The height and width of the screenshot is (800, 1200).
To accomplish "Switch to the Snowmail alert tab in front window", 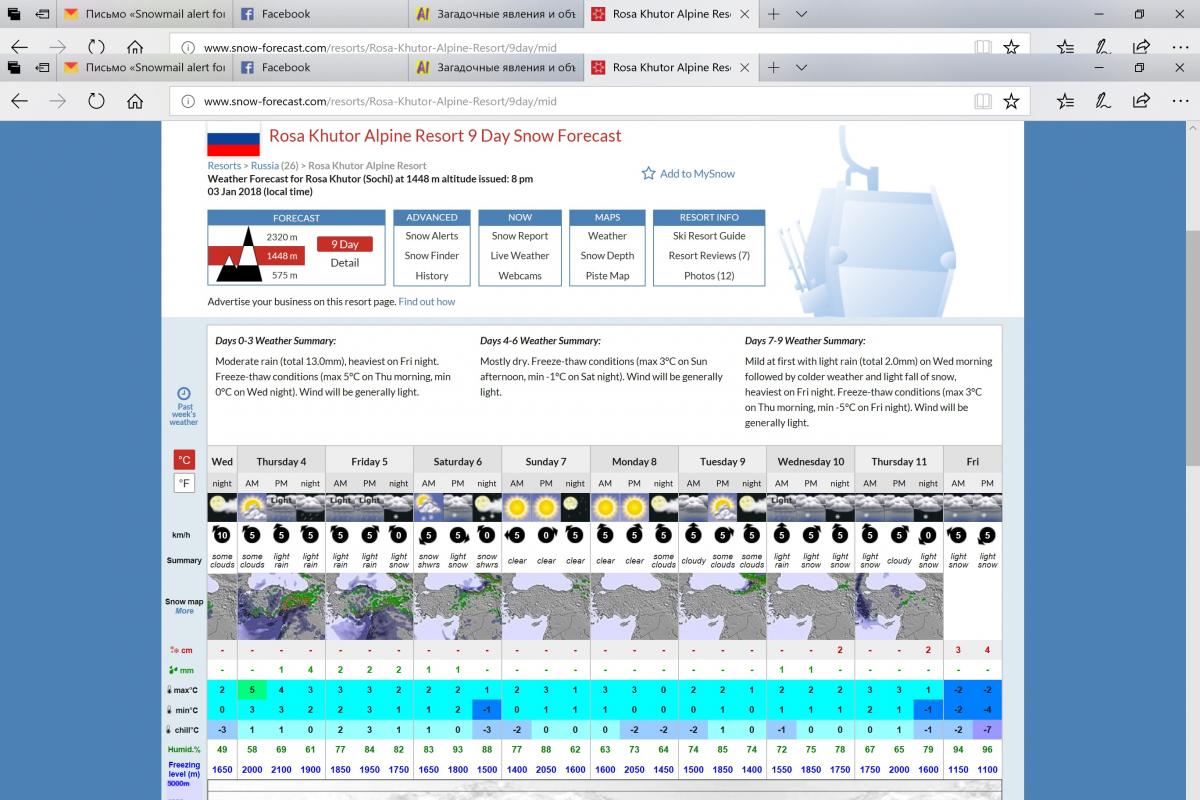I will click(x=143, y=67).
